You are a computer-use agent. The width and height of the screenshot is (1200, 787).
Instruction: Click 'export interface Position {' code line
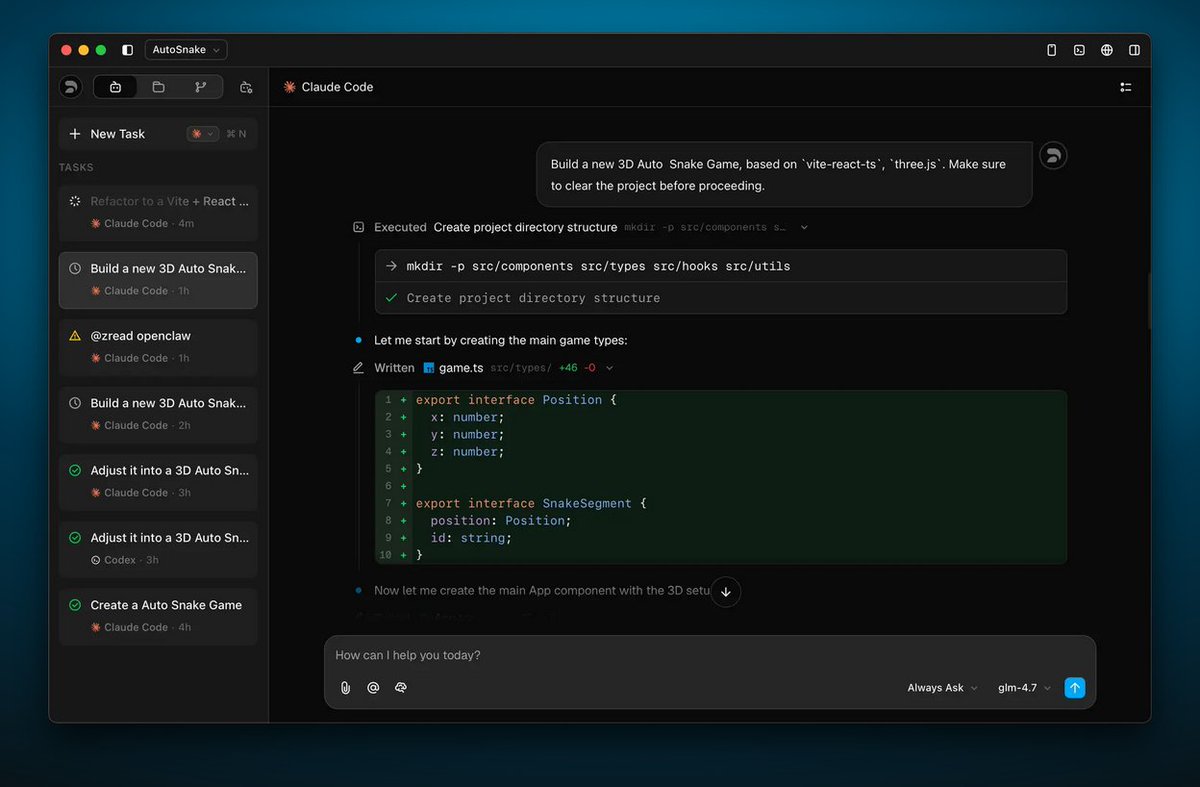click(x=516, y=400)
